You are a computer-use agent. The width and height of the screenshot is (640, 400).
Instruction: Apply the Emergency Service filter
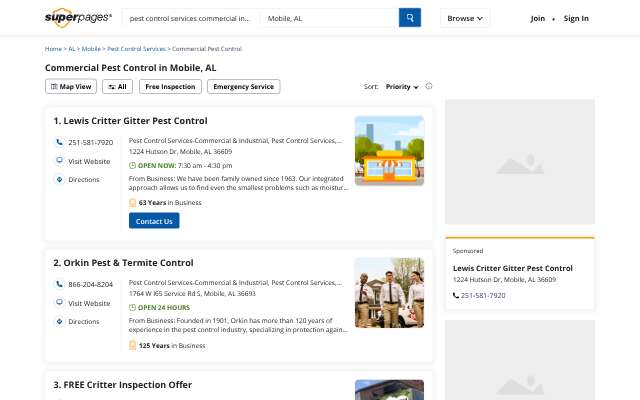tap(244, 87)
